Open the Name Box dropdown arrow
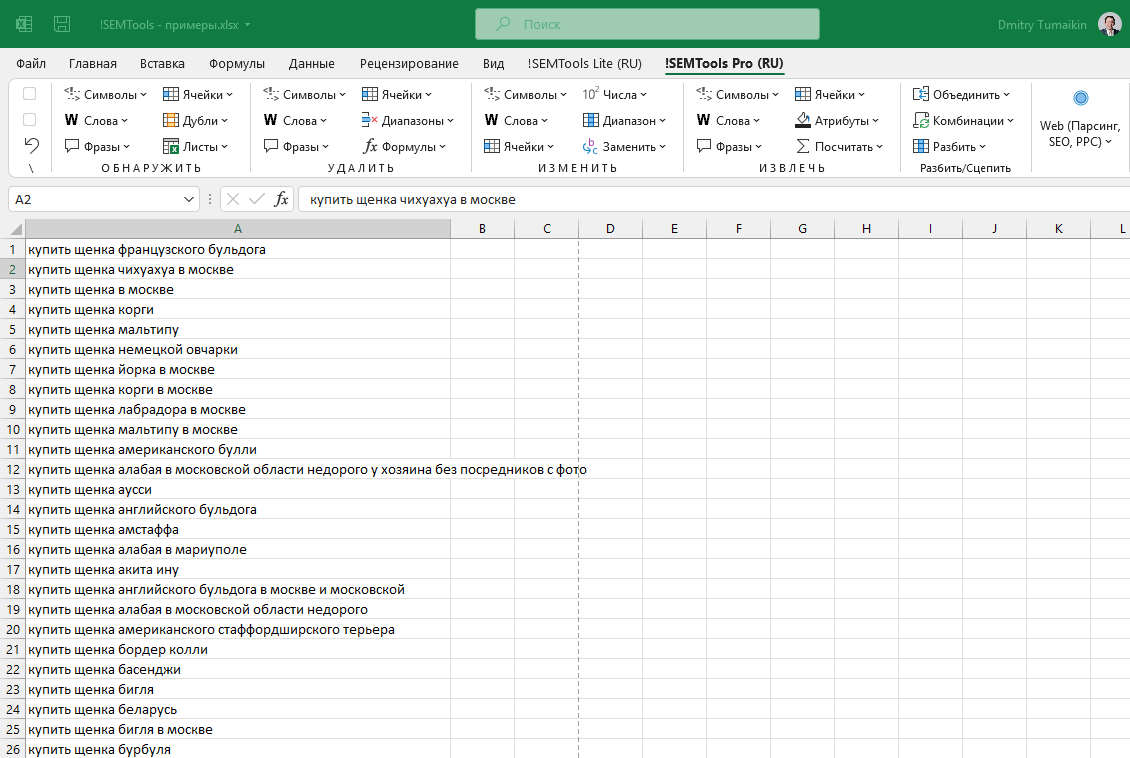The width and height of the screenshot is (1130, 758). 189,200
